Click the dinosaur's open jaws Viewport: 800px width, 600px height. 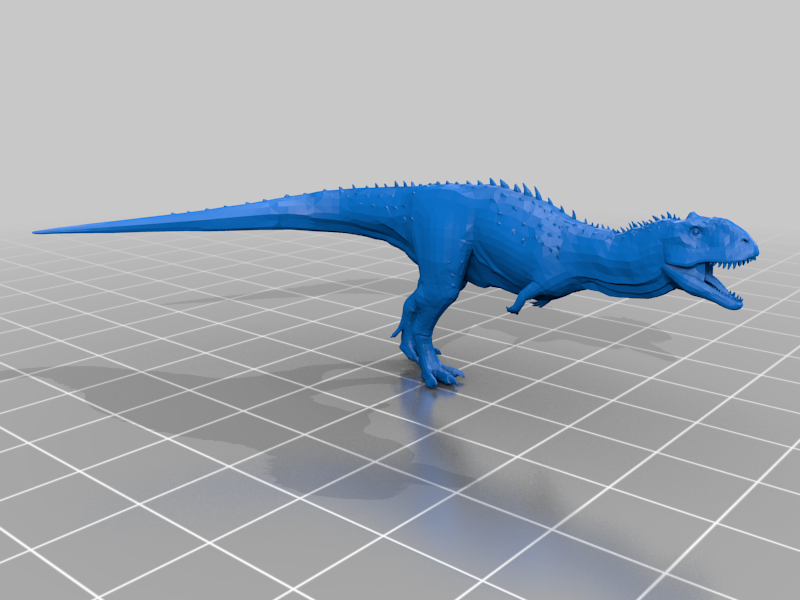(709, 281)
